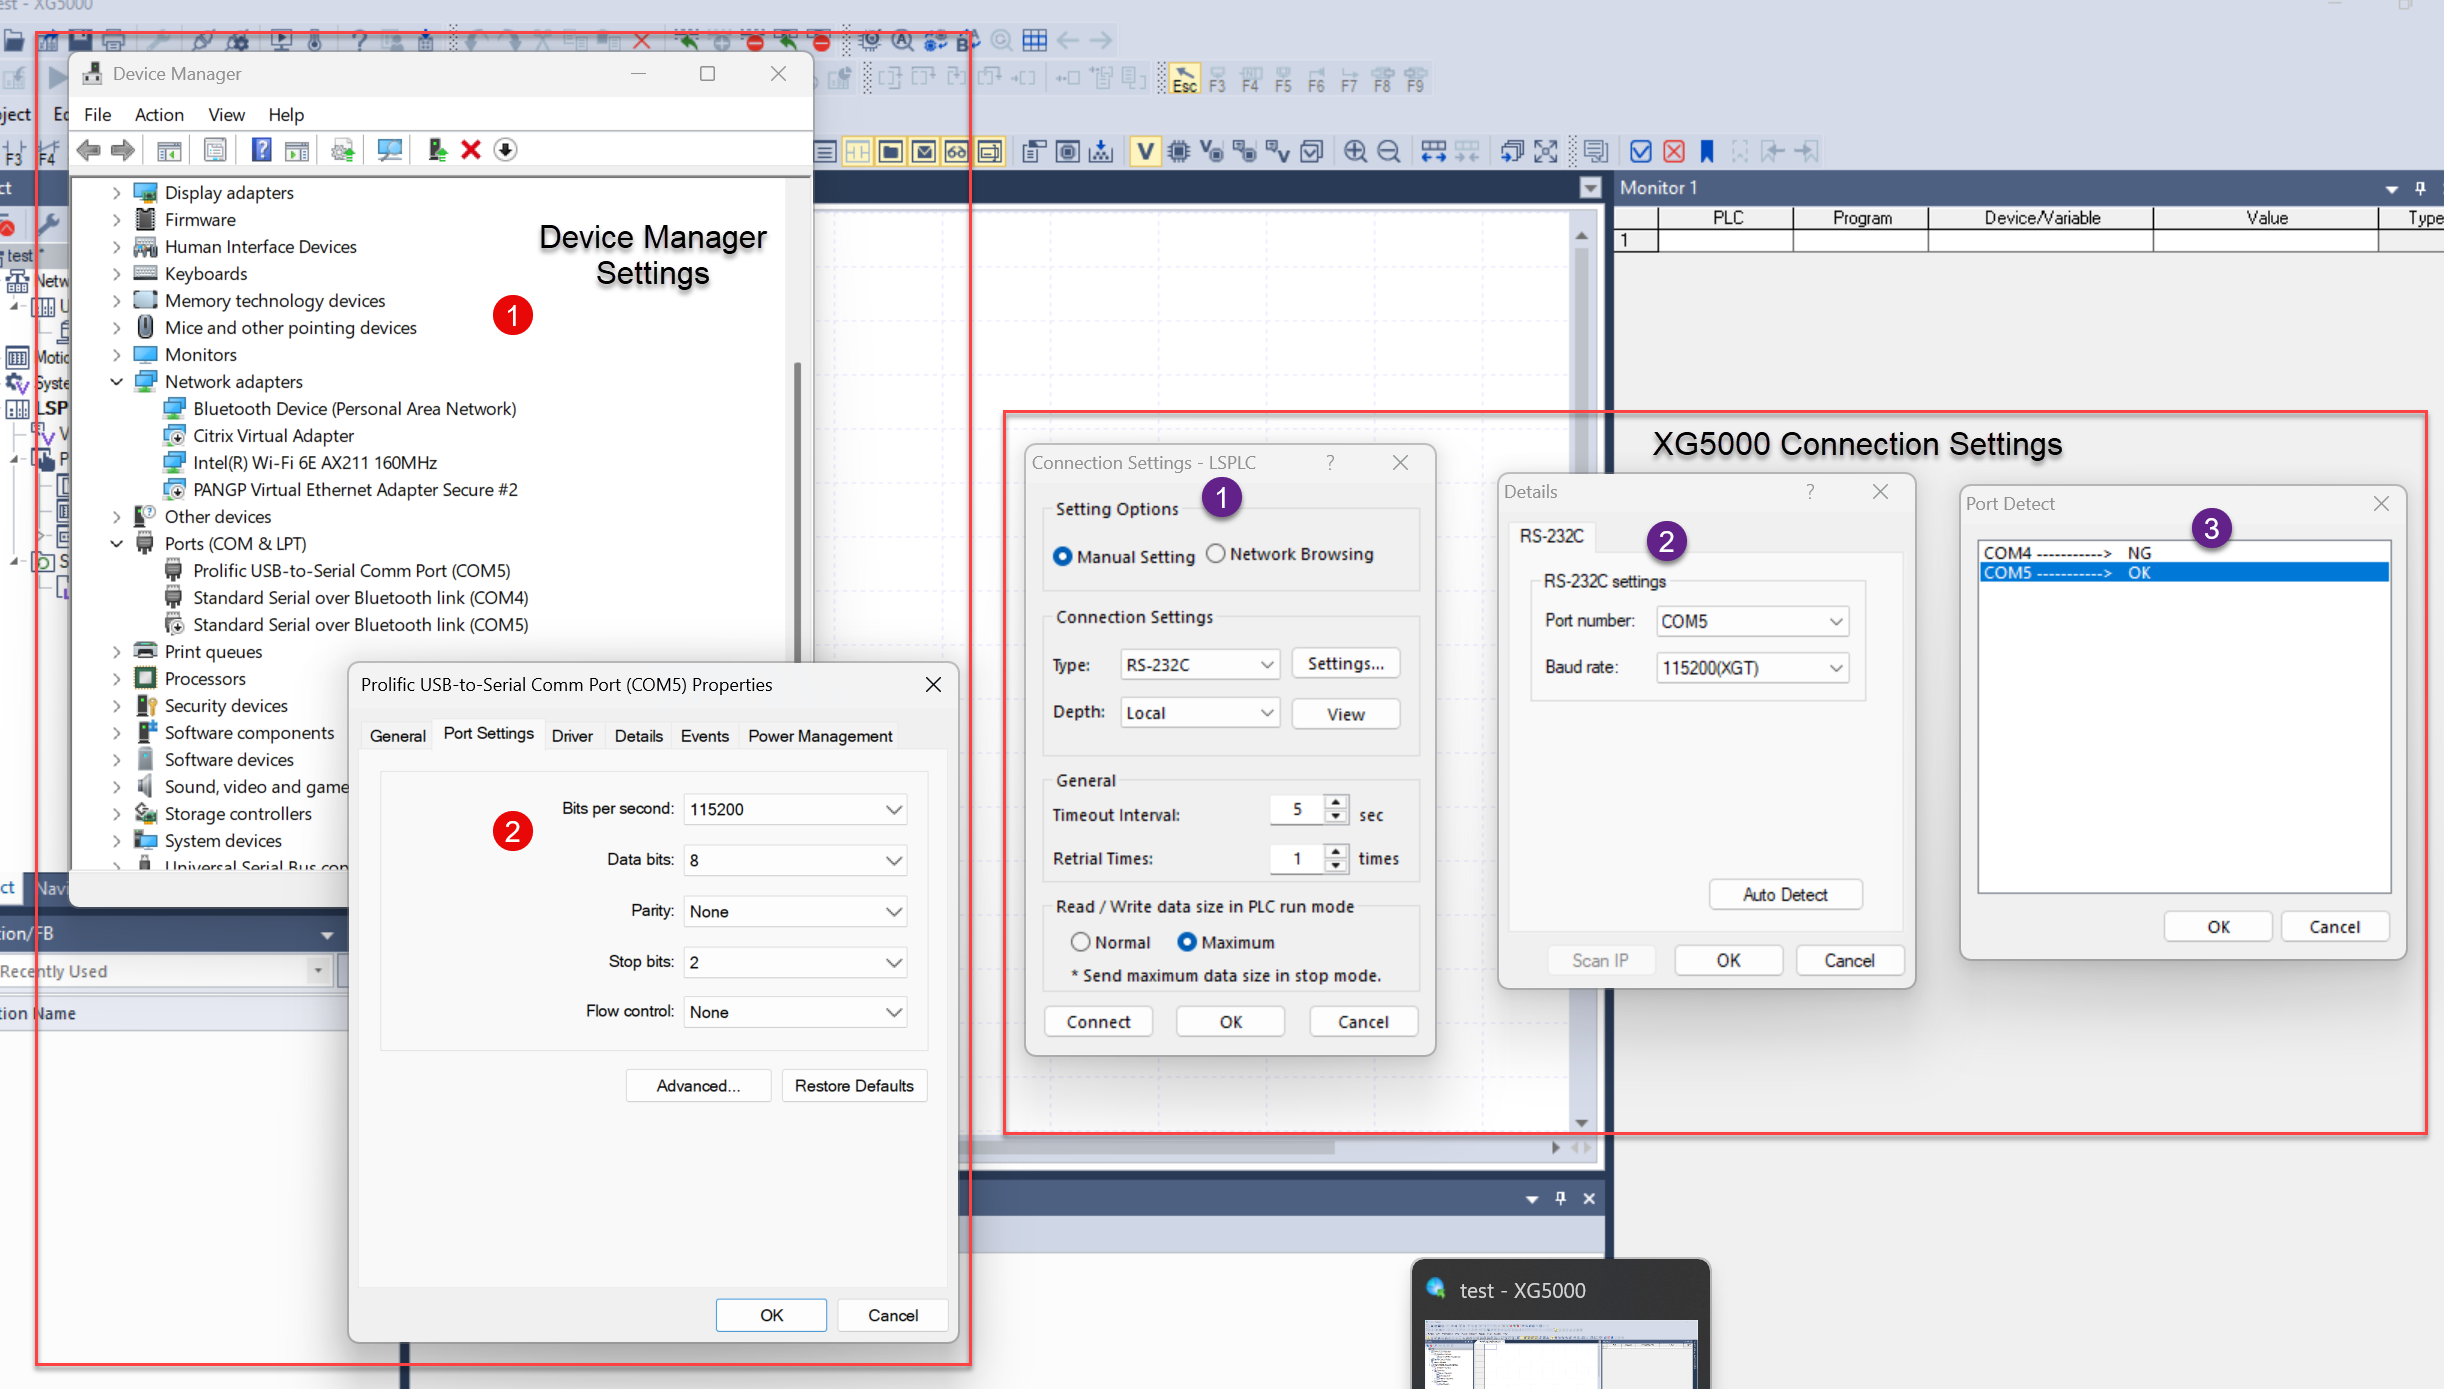Click the blue bookmark toolbar icon

1707,151
